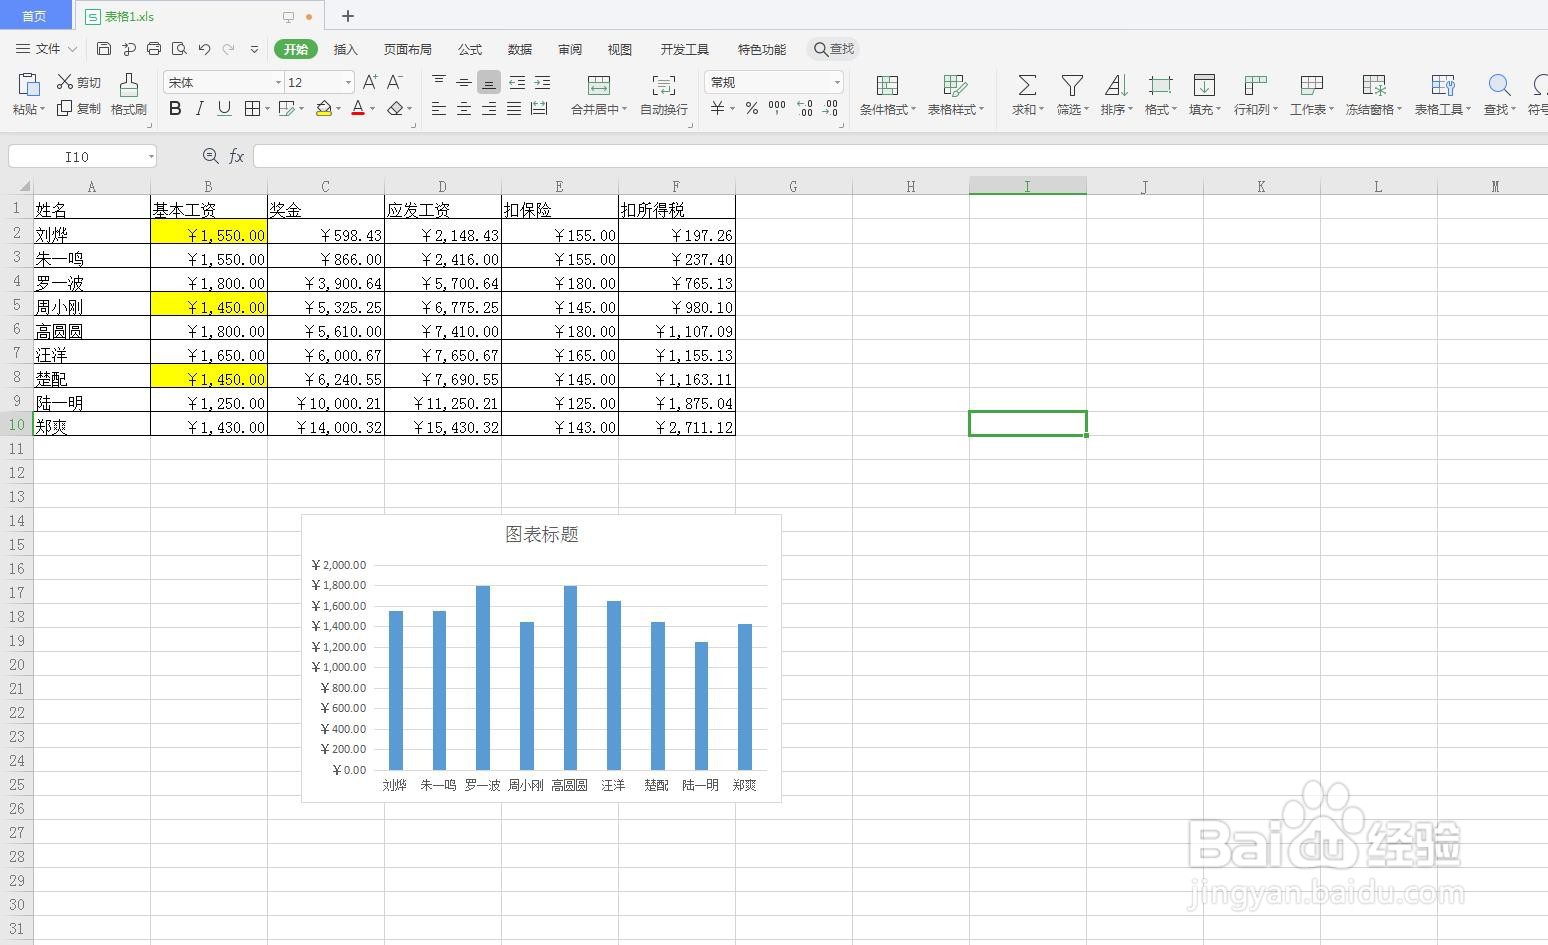Switch to the 开发工具 ribbon tab
Viewport: 1548px width, 945px height.
684,49
